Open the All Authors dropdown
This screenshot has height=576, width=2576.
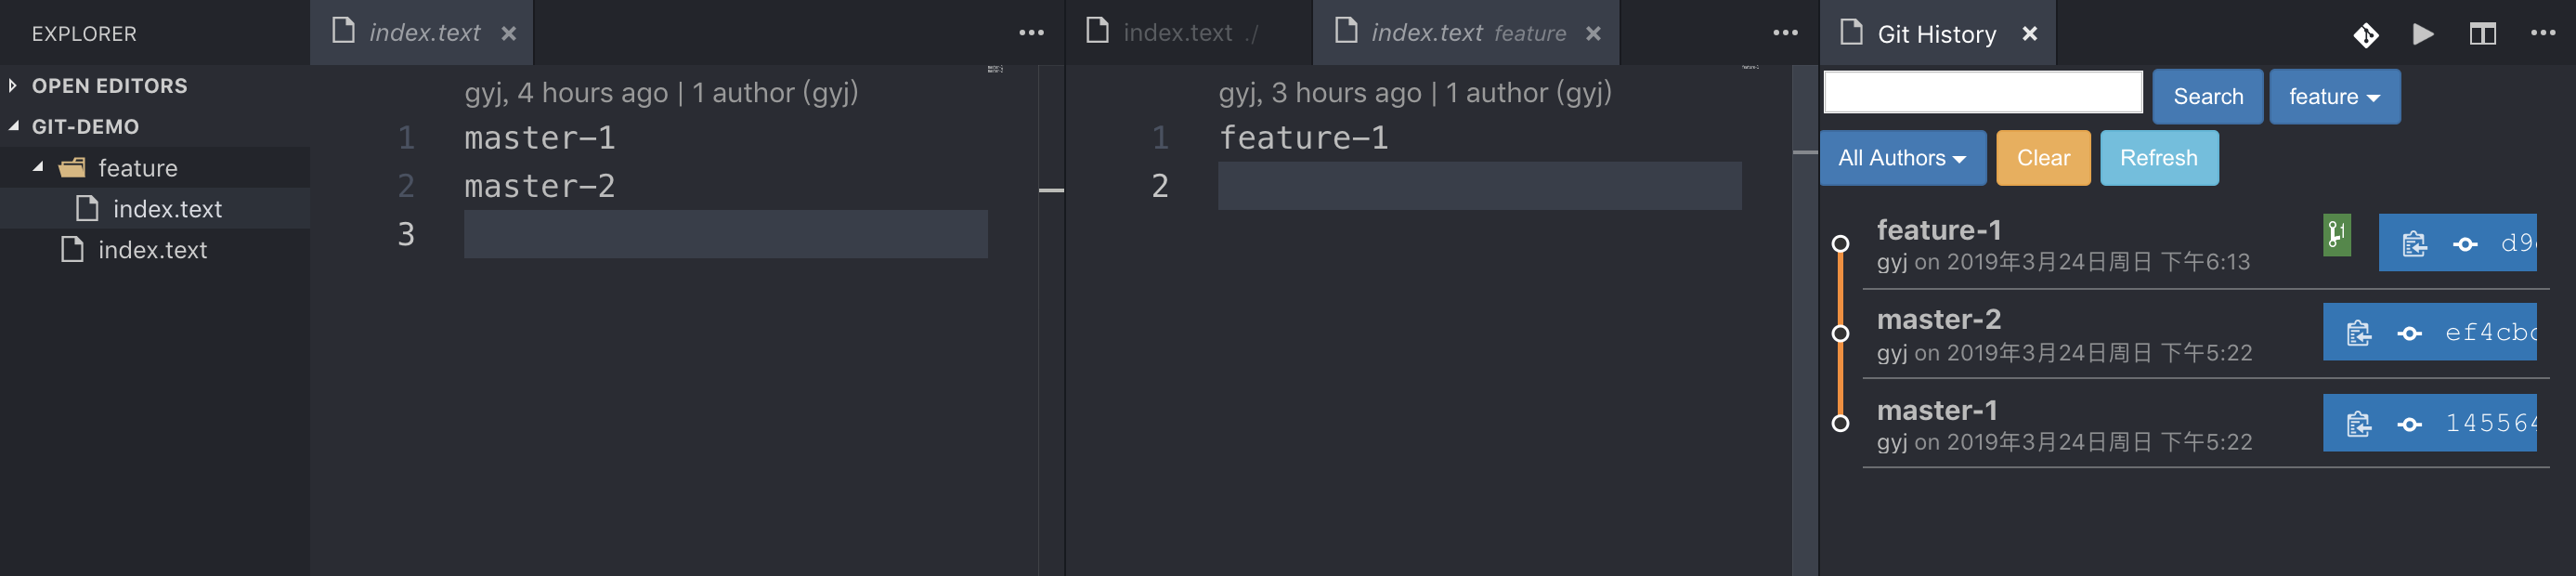click(x=1901, y=158)
